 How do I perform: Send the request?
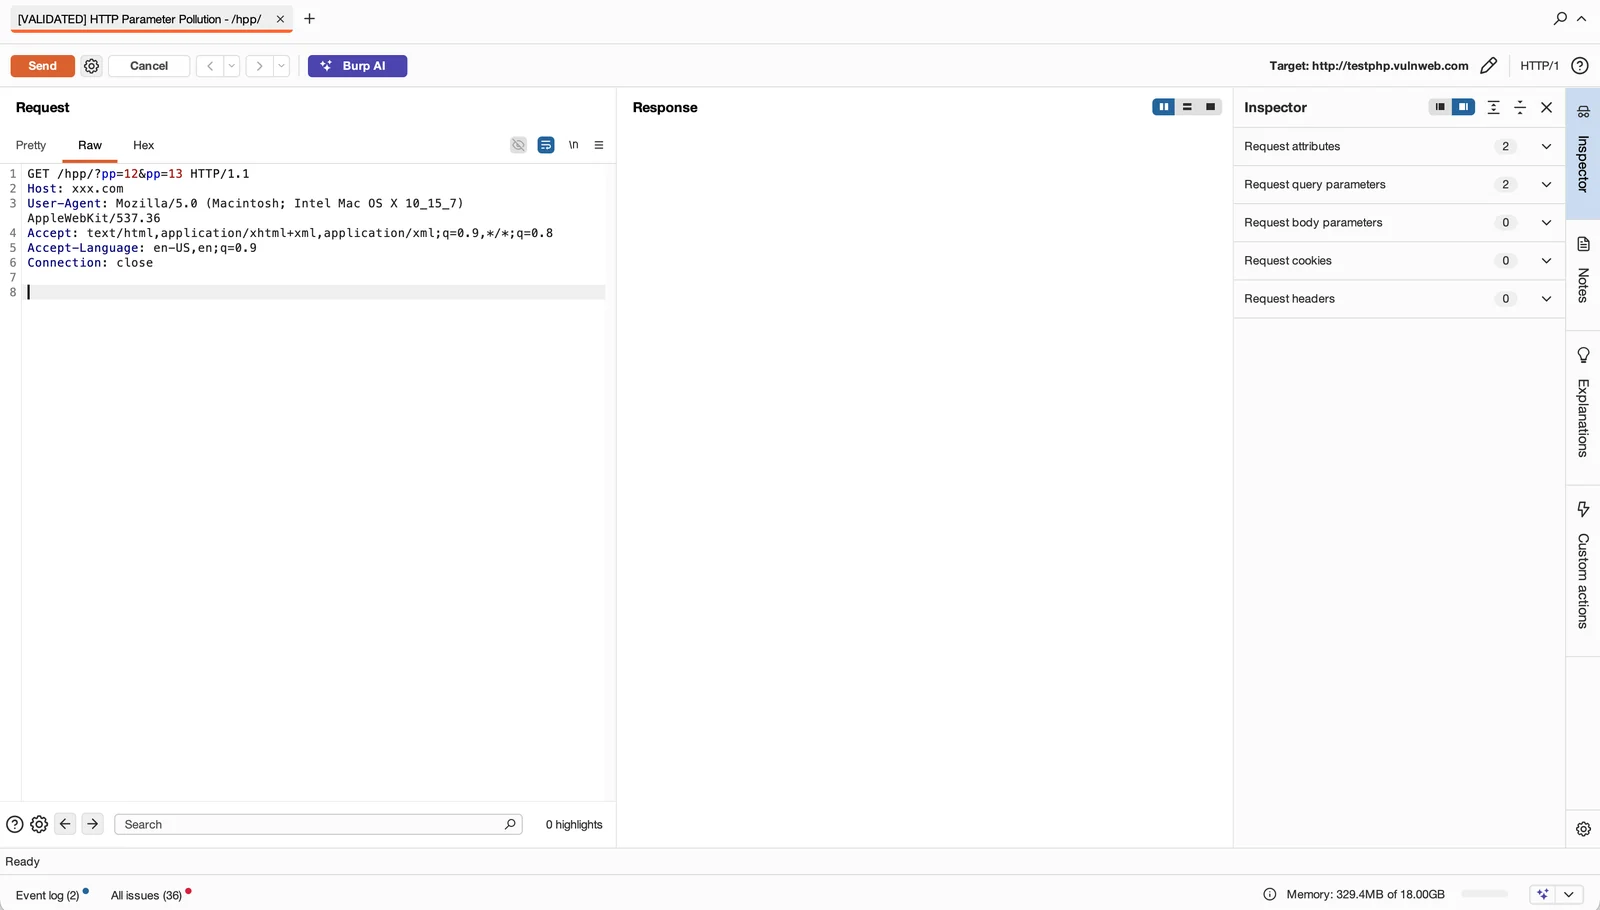[43, 66]
